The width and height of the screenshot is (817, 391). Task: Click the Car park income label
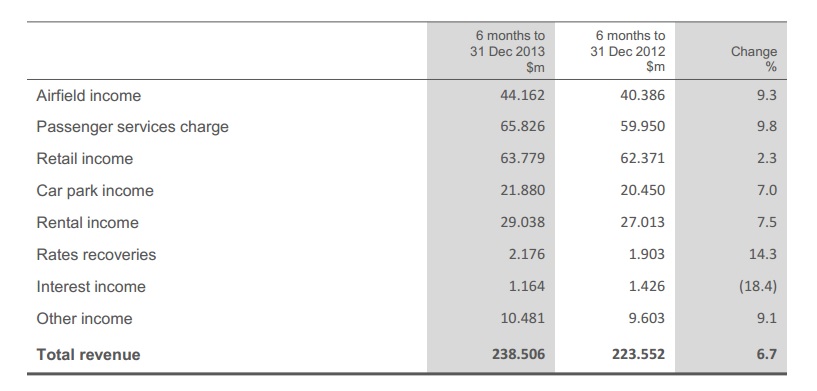pos(95,191)
